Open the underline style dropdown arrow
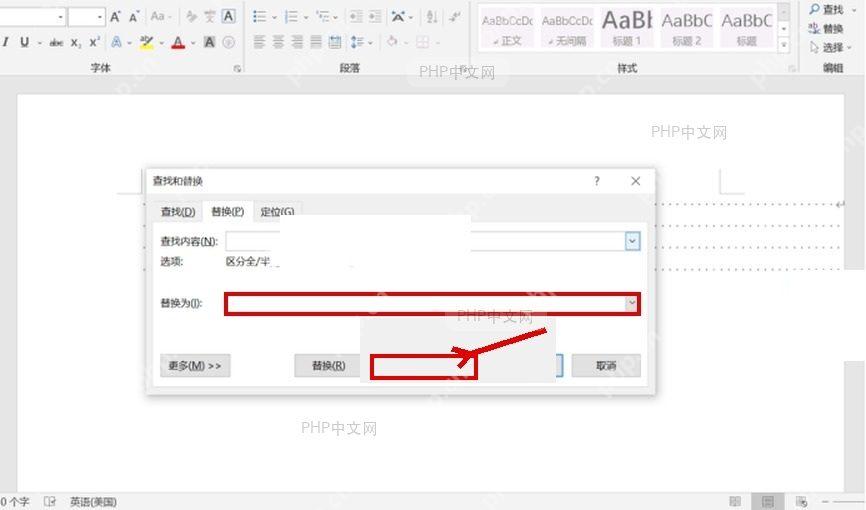The height and width of the screenshot is (510, 866). click(x=39, y=43)
